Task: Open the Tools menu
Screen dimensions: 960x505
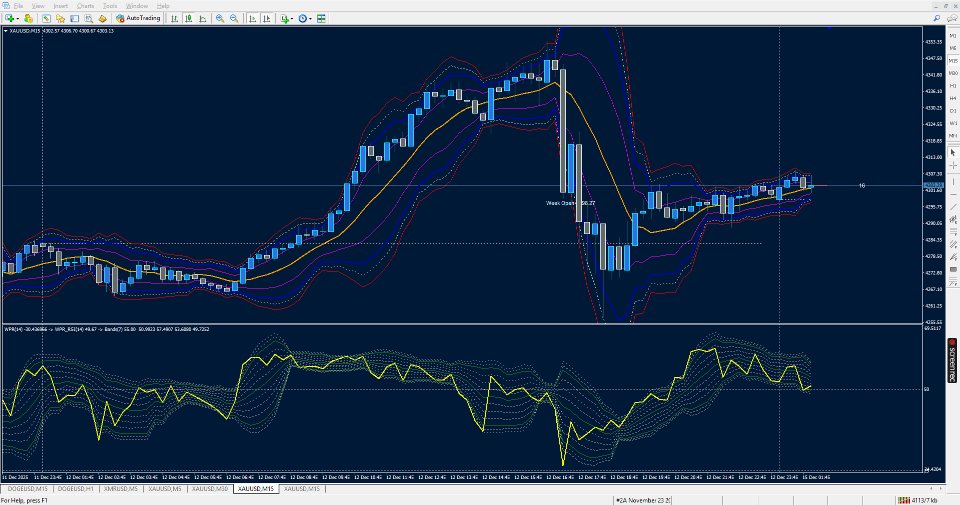Action: coord(110,6)
